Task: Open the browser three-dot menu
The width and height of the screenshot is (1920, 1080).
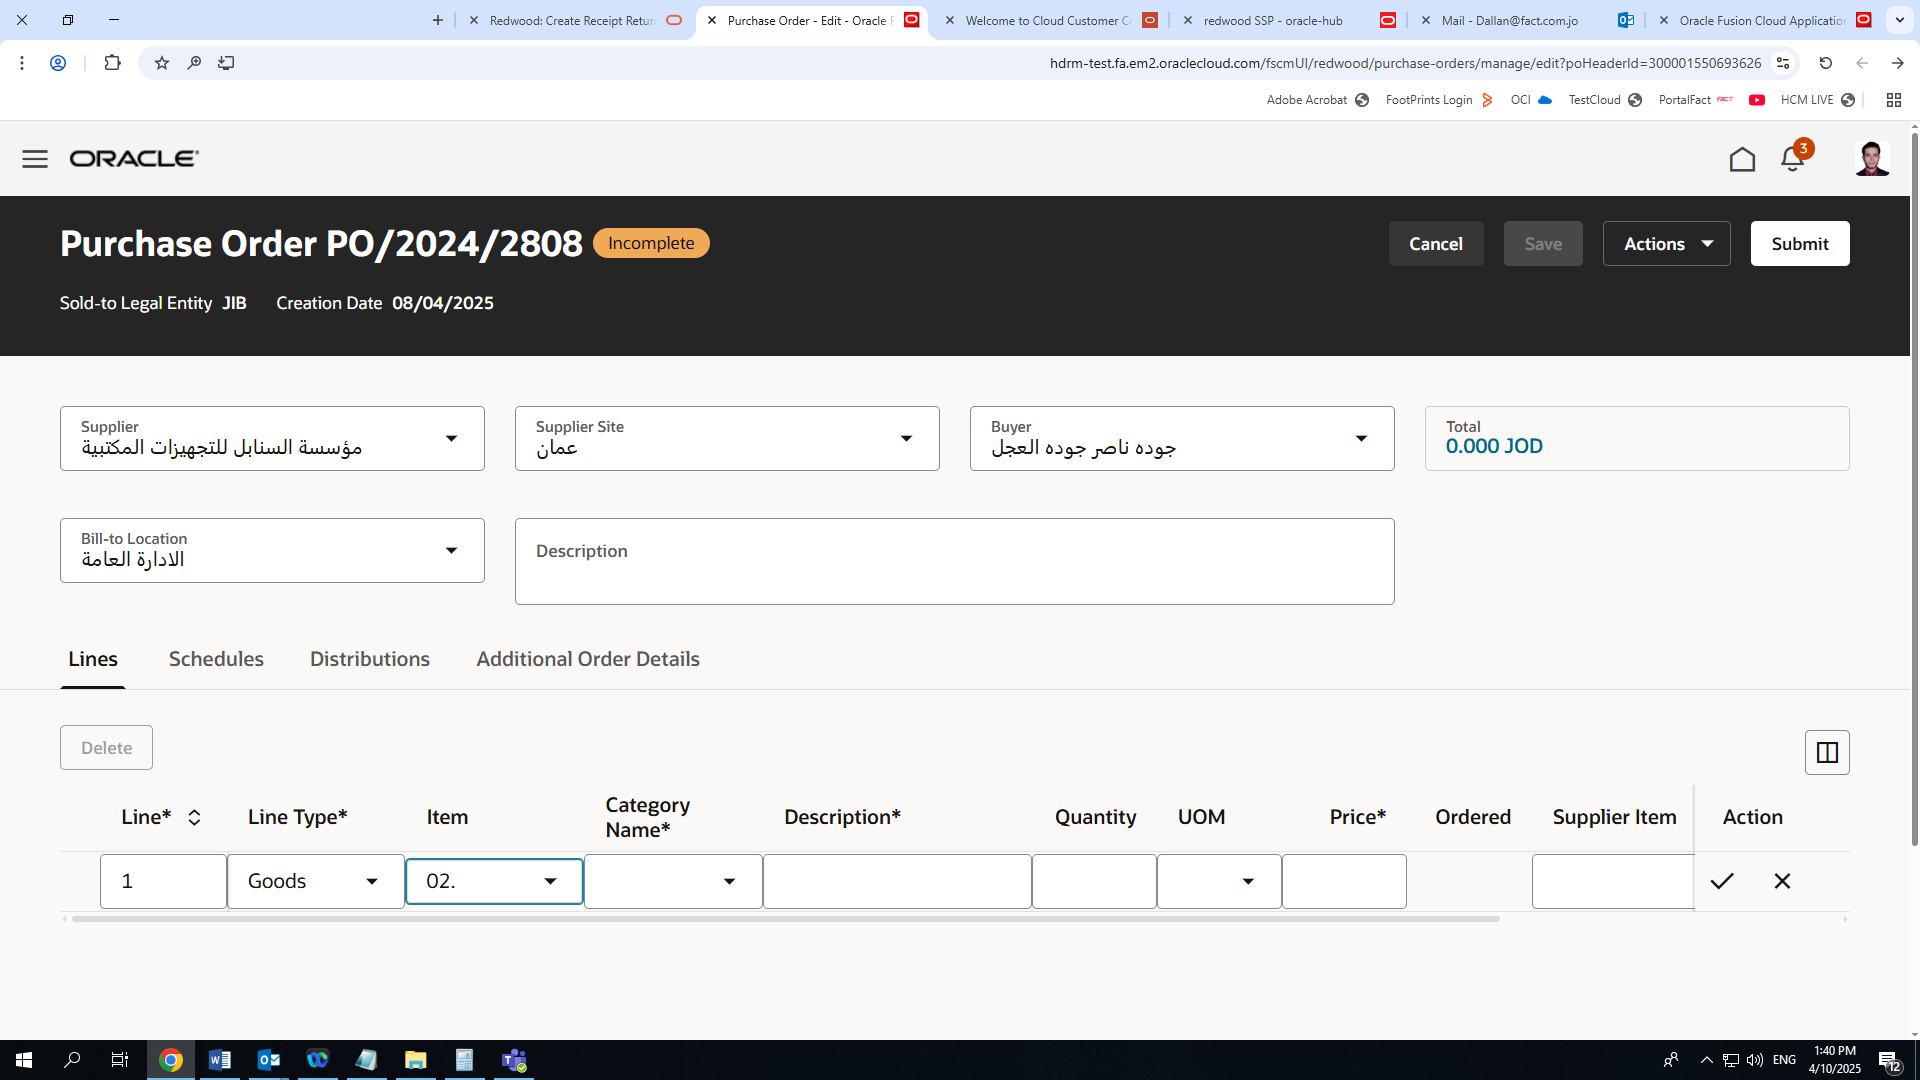Action: [x=22, y=63]
